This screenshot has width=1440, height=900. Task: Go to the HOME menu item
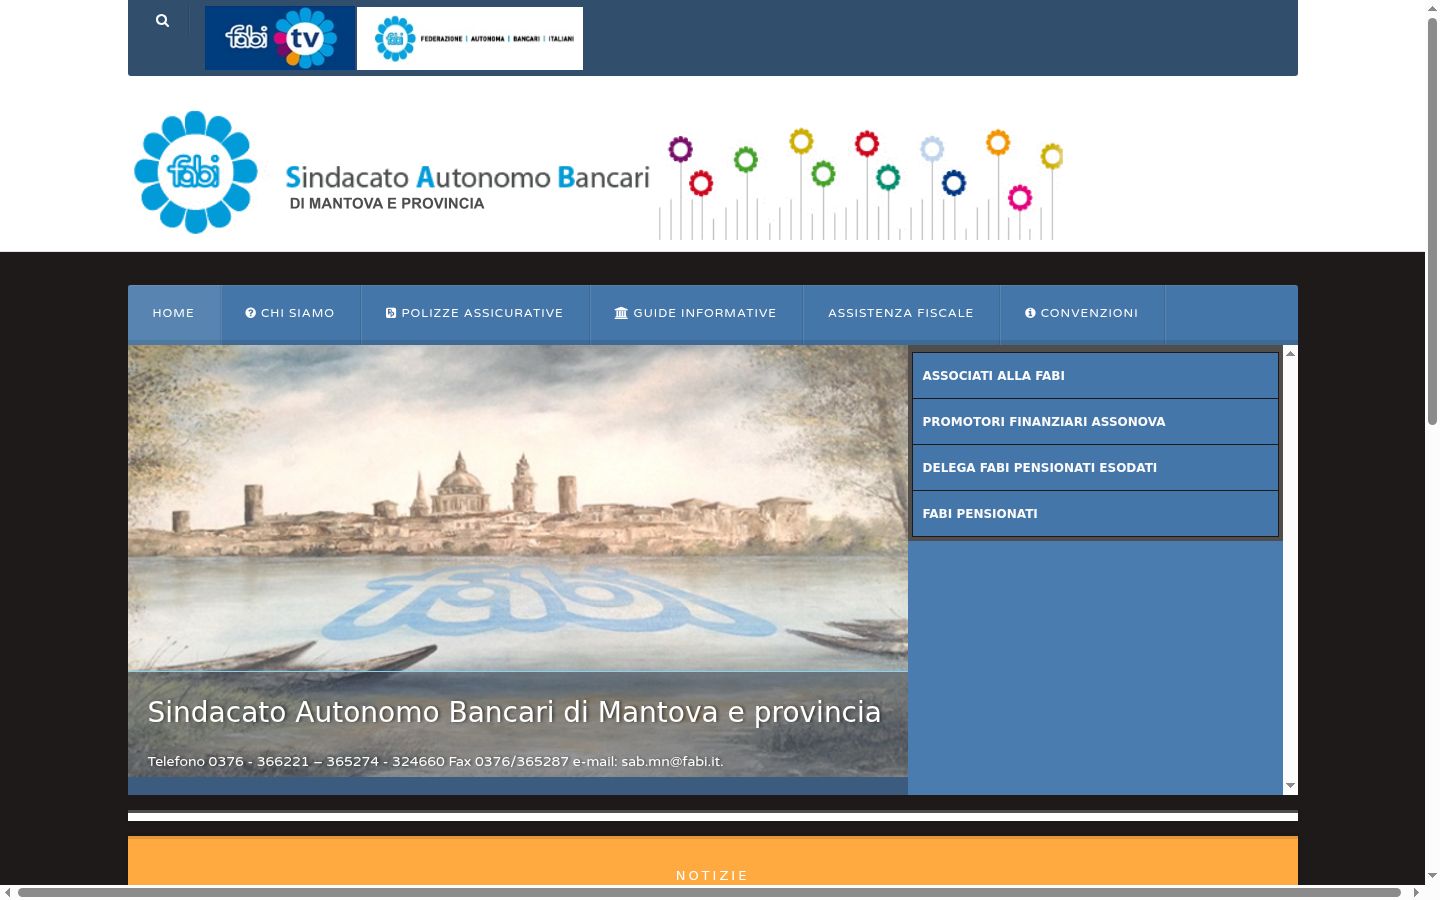tap(173, 313)
